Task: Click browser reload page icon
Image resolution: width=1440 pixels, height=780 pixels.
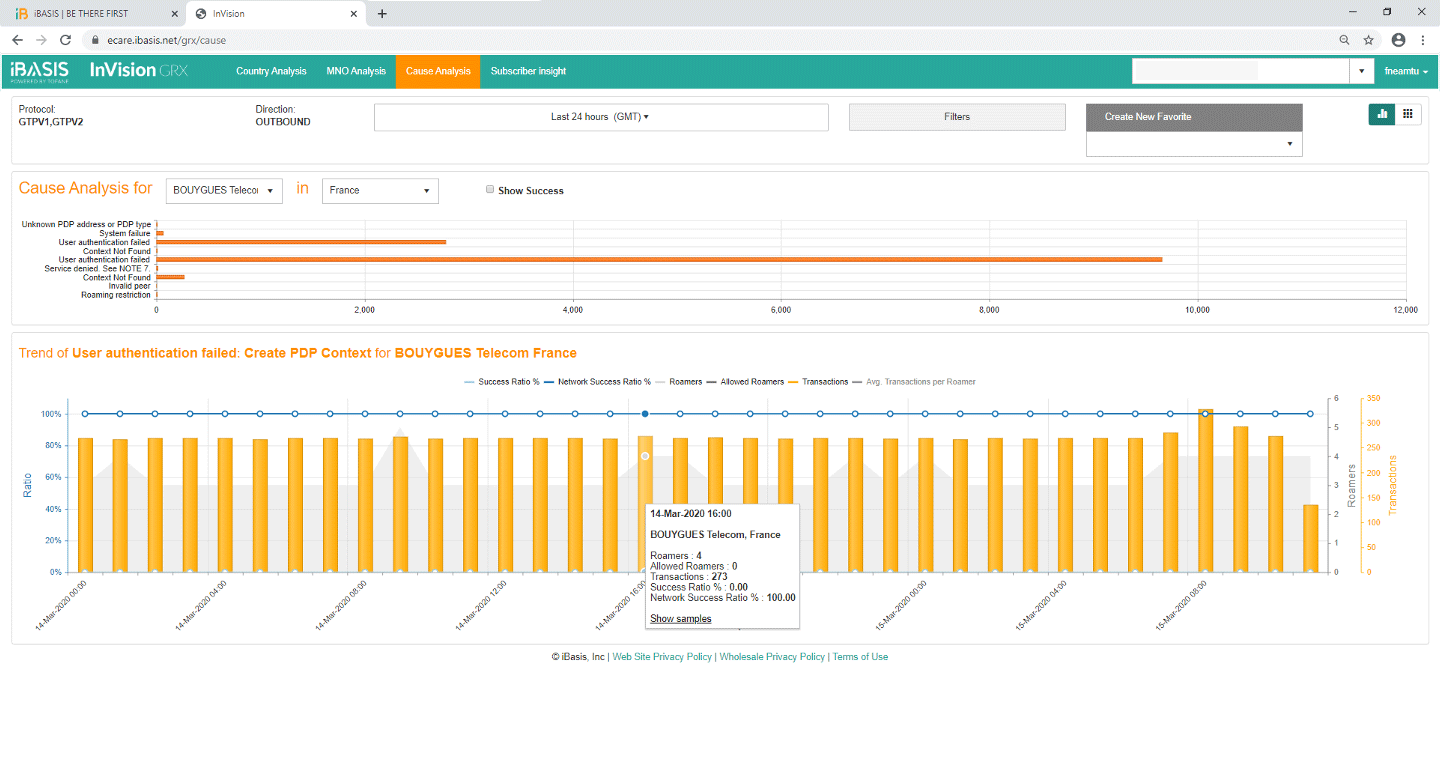Action: 66,40
